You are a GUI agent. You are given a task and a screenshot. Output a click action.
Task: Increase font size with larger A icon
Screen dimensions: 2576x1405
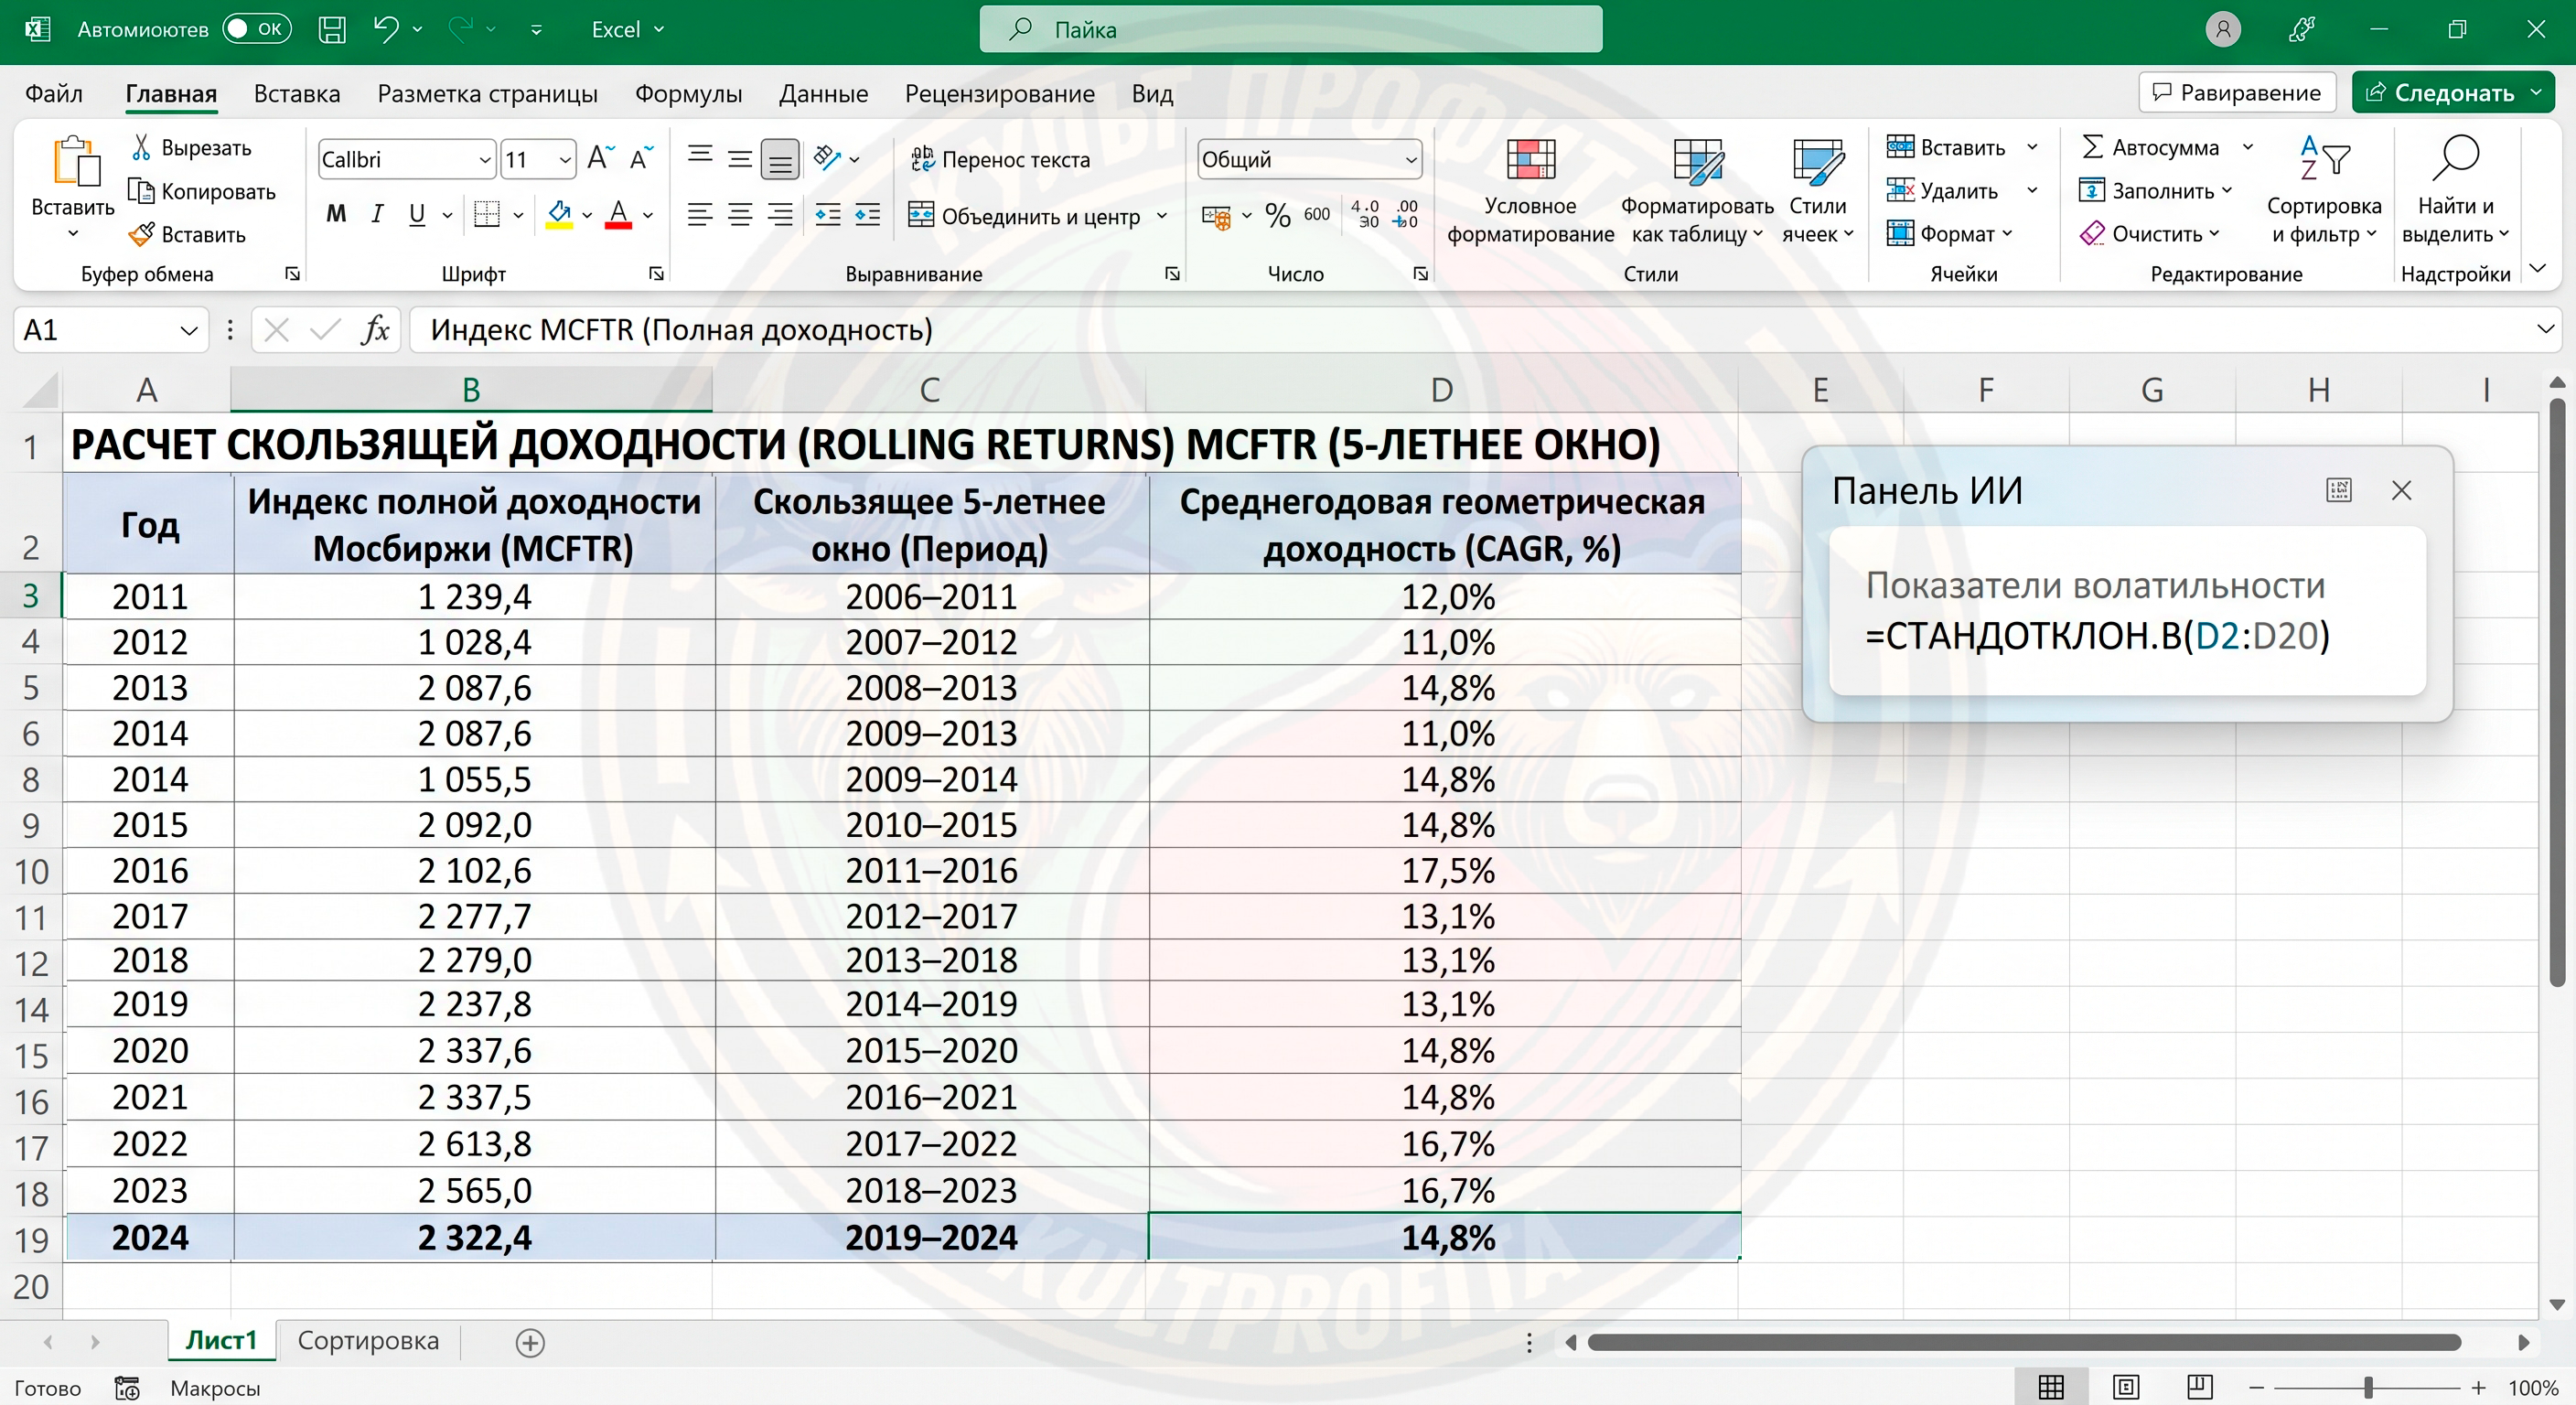(601, 158)
